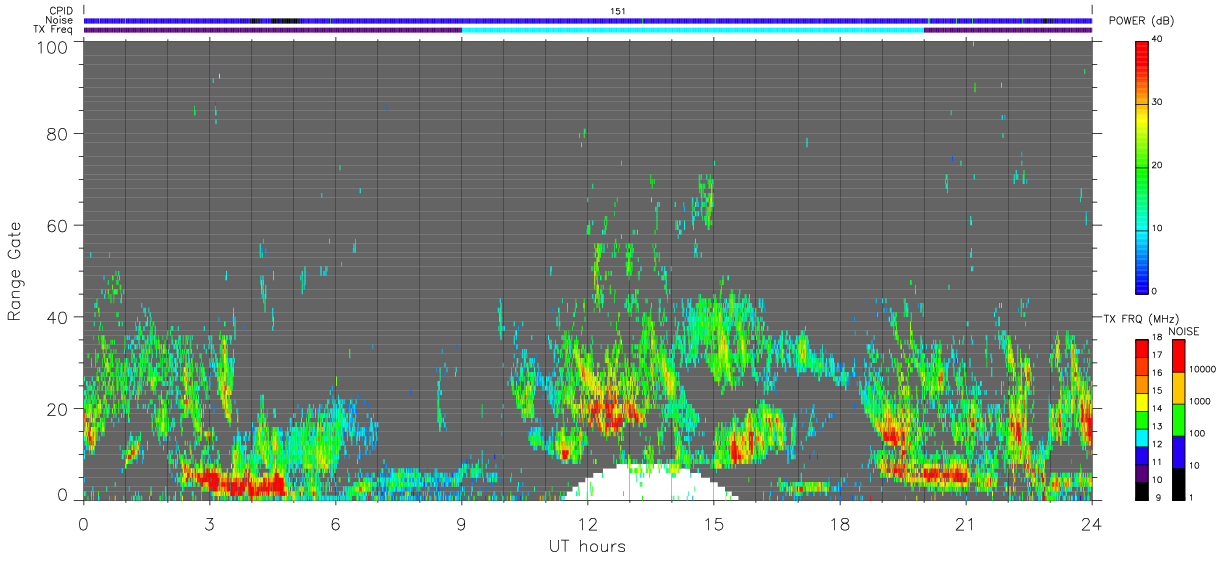
Task: Click the "9" UT hours axis tick
Action: 462,523
